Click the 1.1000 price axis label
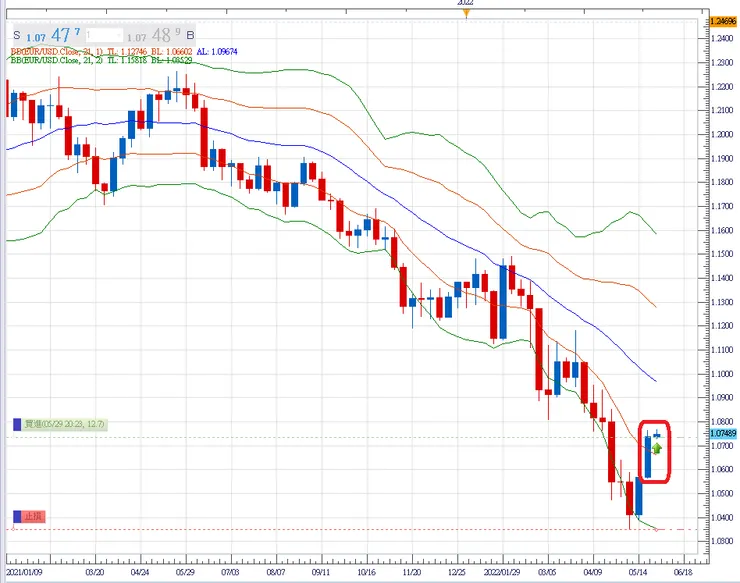The width and height of the screenshot is (740, 583). coord(723,374)
